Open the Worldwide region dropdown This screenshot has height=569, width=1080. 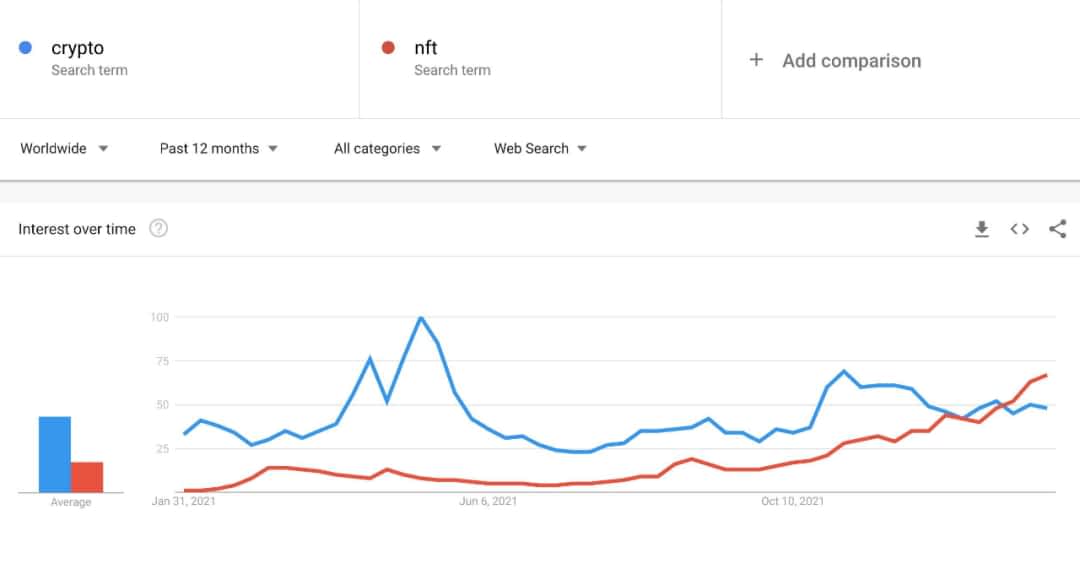point(64,148)
